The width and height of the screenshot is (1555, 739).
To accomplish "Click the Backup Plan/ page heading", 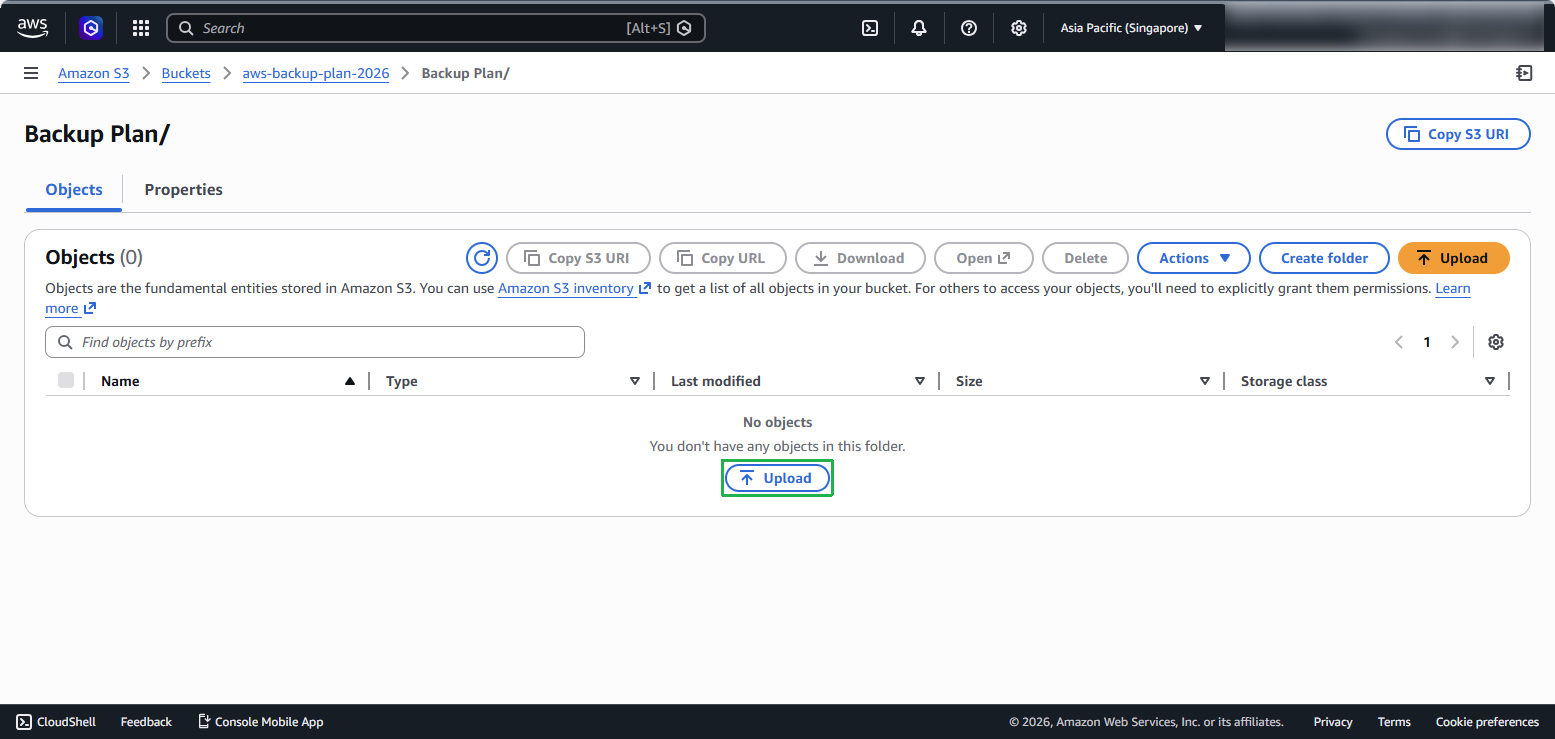I will coord(97,134).
